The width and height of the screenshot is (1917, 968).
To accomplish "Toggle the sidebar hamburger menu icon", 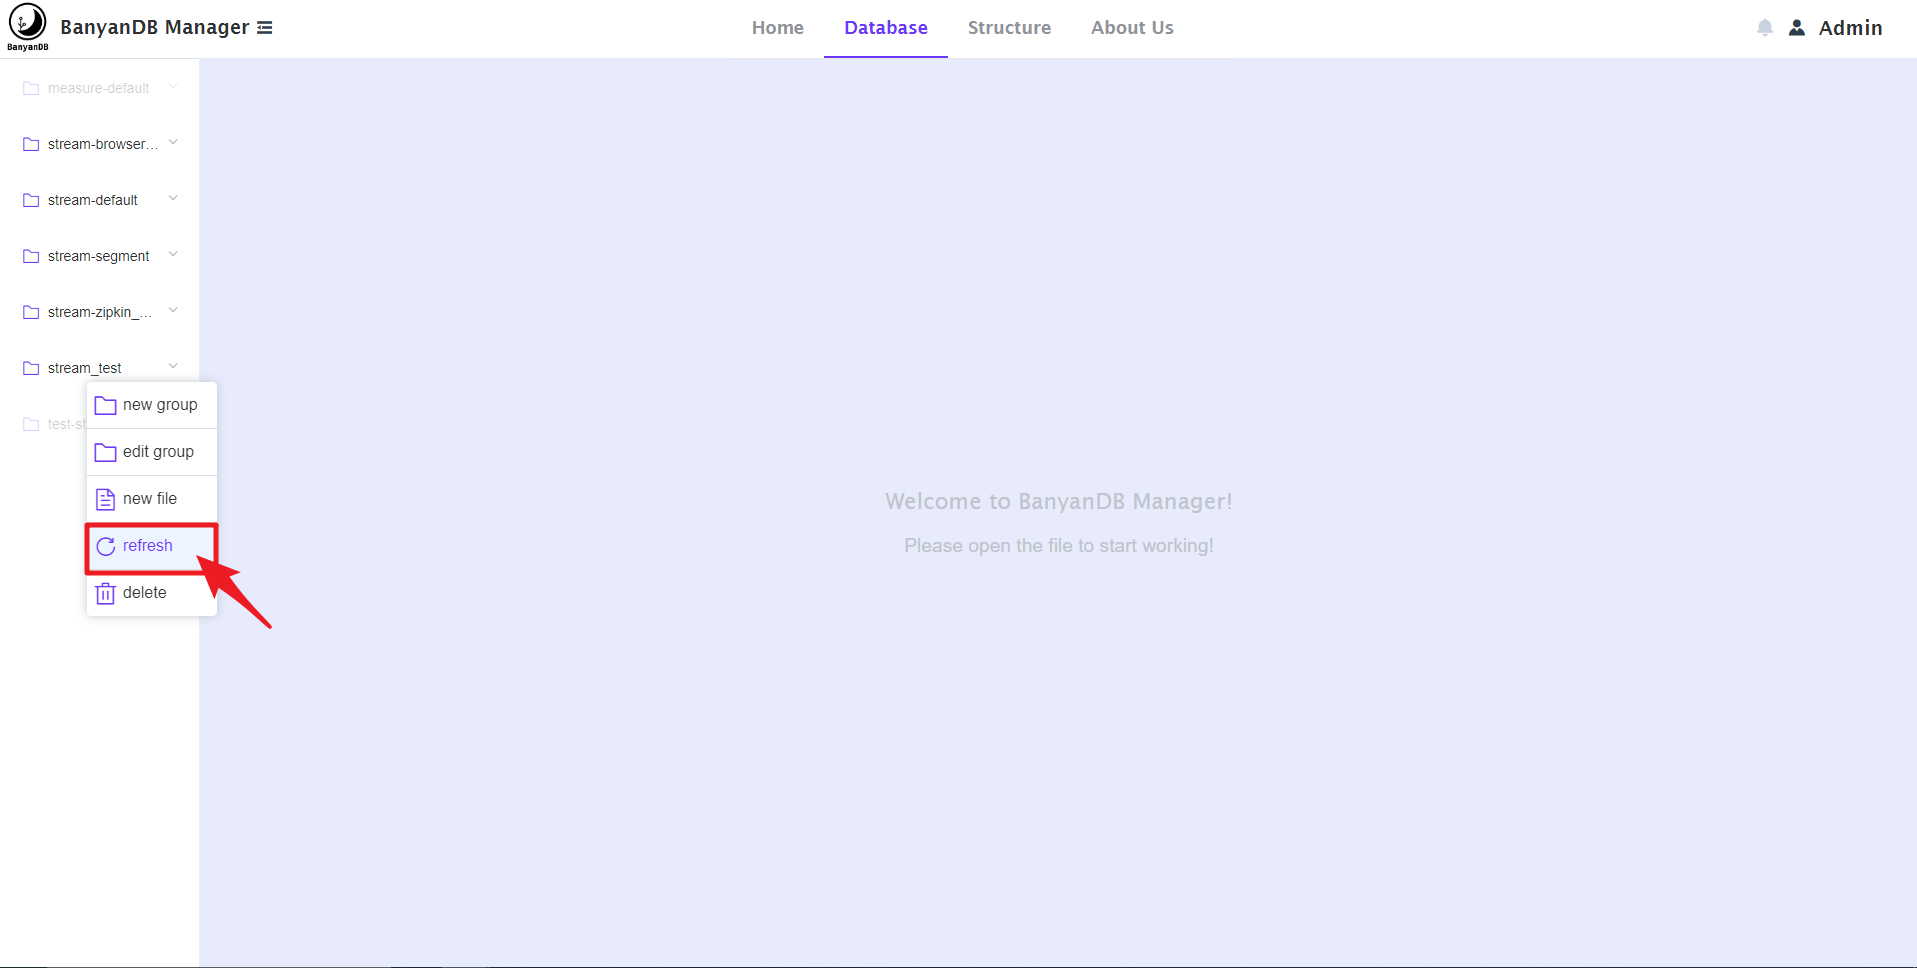I will point(264,28).
